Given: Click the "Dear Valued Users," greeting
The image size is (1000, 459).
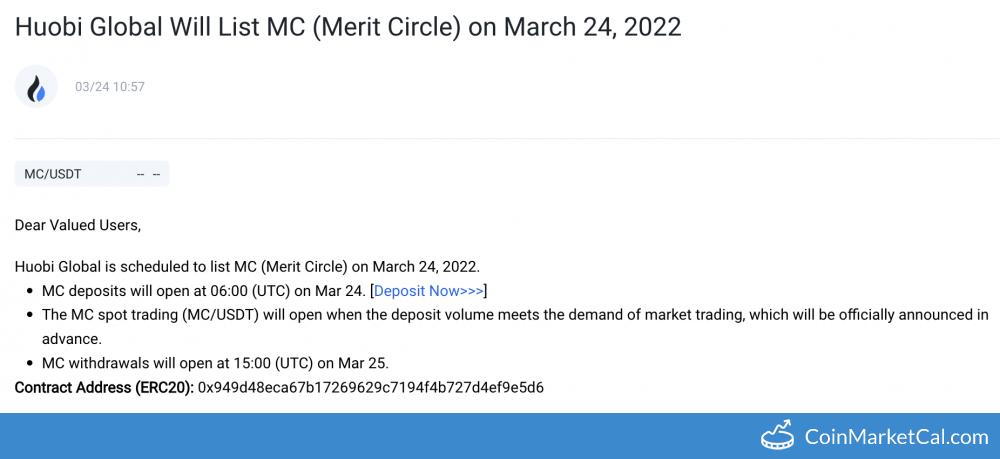Looking at the screenshot, I should [x=78, y=225].
